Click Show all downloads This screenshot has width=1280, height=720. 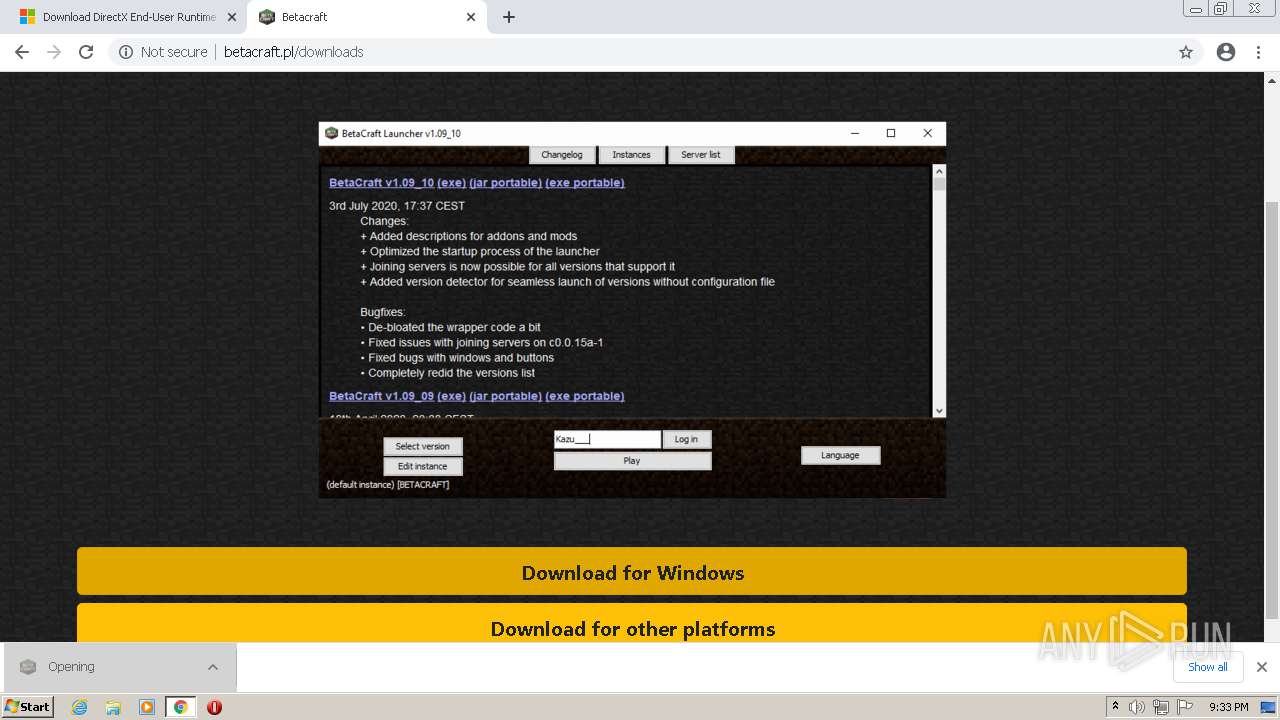tap(1207, 667)
